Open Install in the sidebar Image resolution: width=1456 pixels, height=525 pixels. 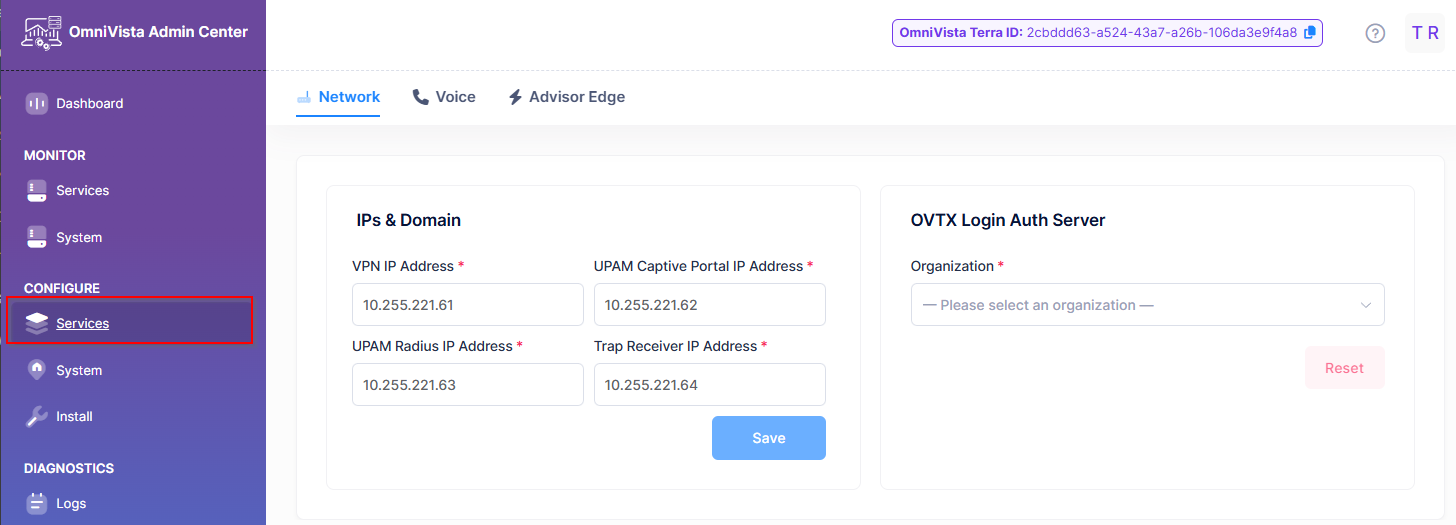(x=133, y=416)
